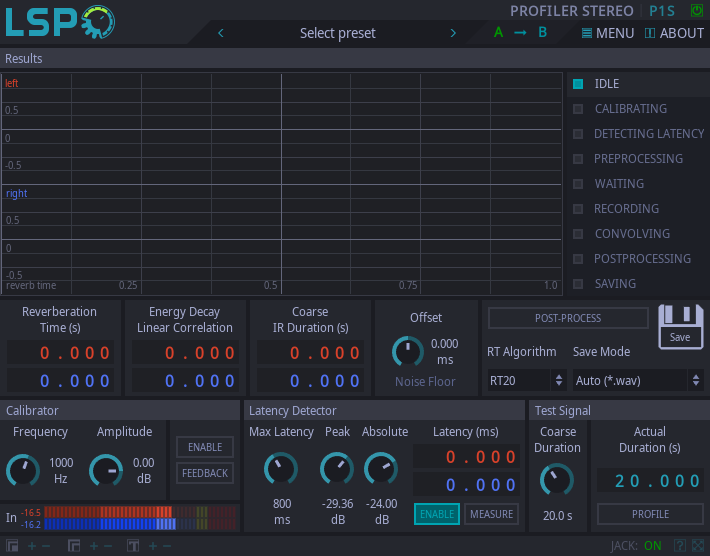Open the help question mark icon
The image size is (710, 556).
tap(679, 546)
